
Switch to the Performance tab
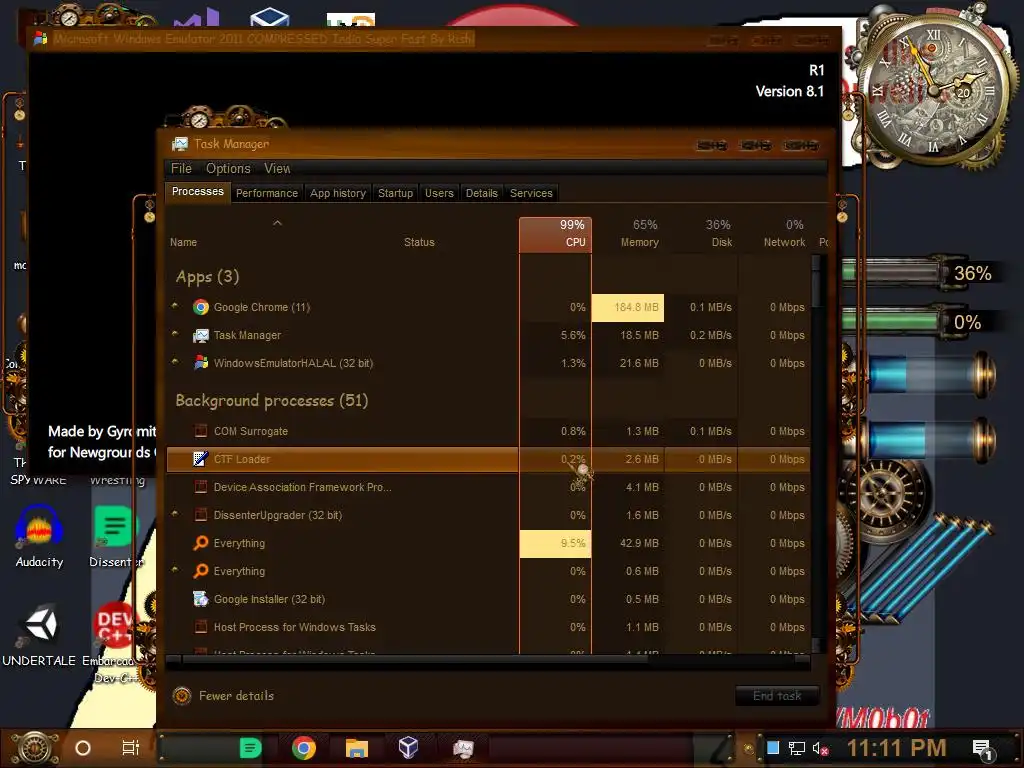point(266,193)
